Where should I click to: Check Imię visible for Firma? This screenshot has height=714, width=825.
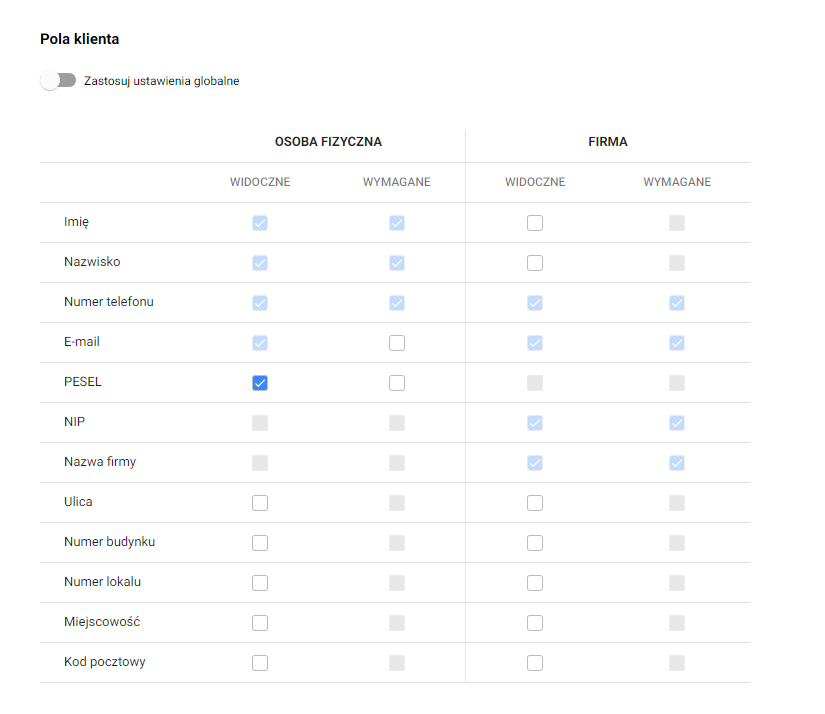(x=535, y=222)
